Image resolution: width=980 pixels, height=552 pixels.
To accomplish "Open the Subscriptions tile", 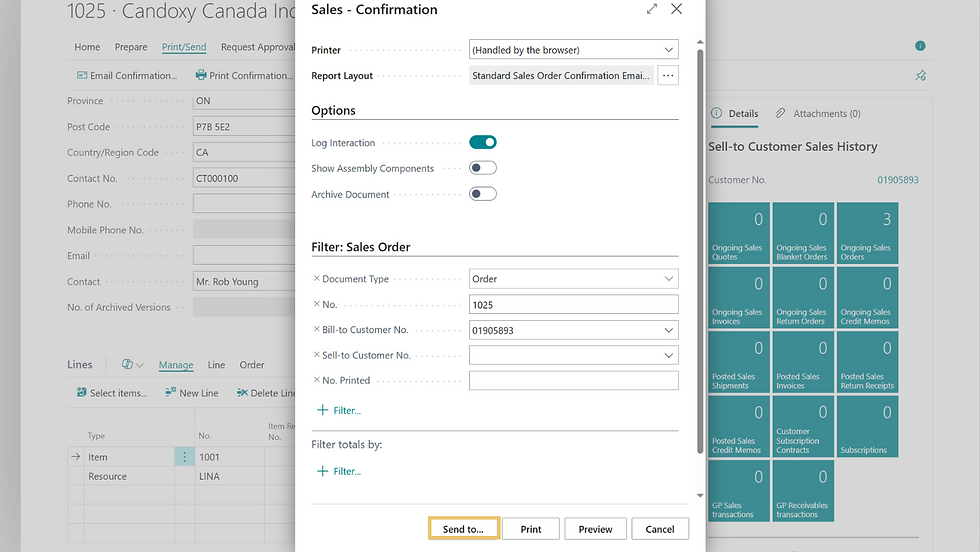I will click(868, 426).
